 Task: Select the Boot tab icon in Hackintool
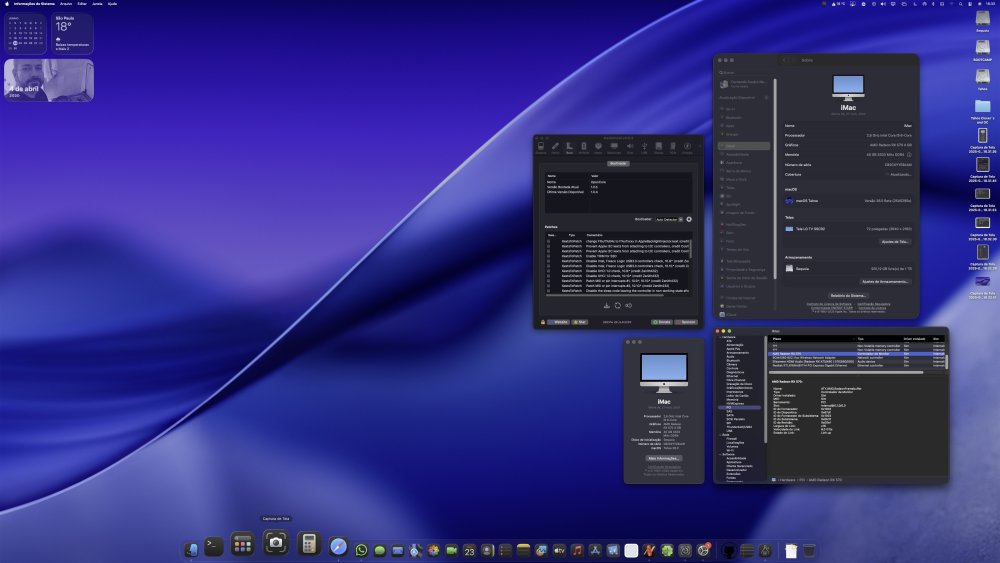point(570,147)
